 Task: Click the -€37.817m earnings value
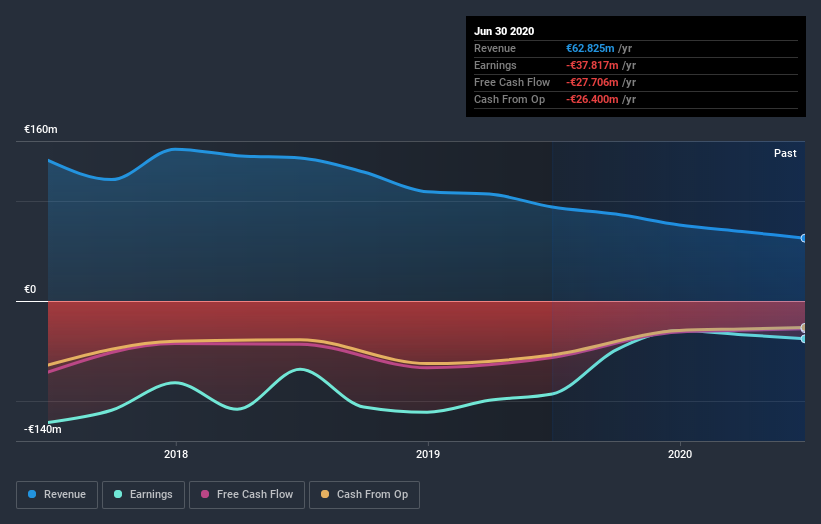(x=592, y=65)
